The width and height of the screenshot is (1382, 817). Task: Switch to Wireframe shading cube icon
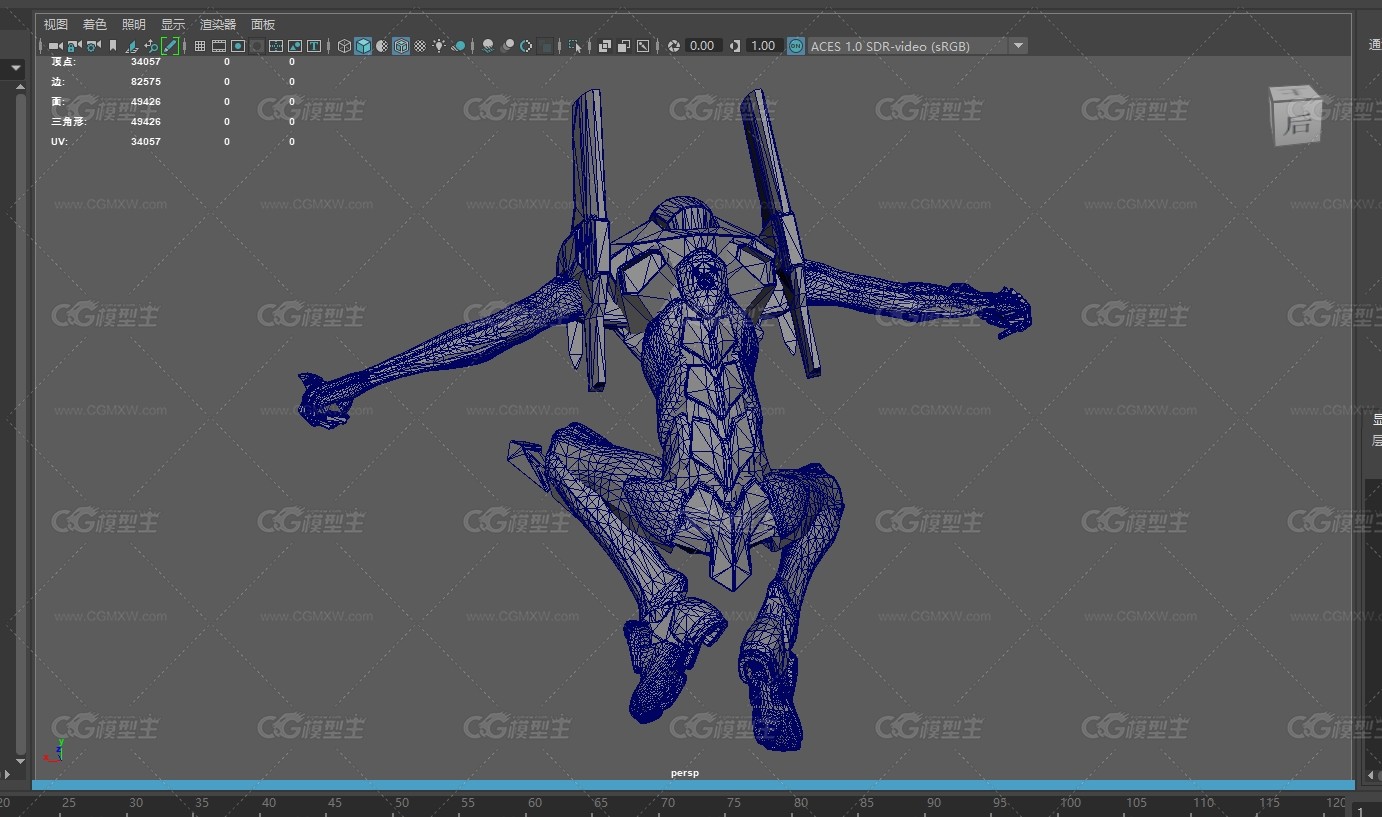pos(344,46)
